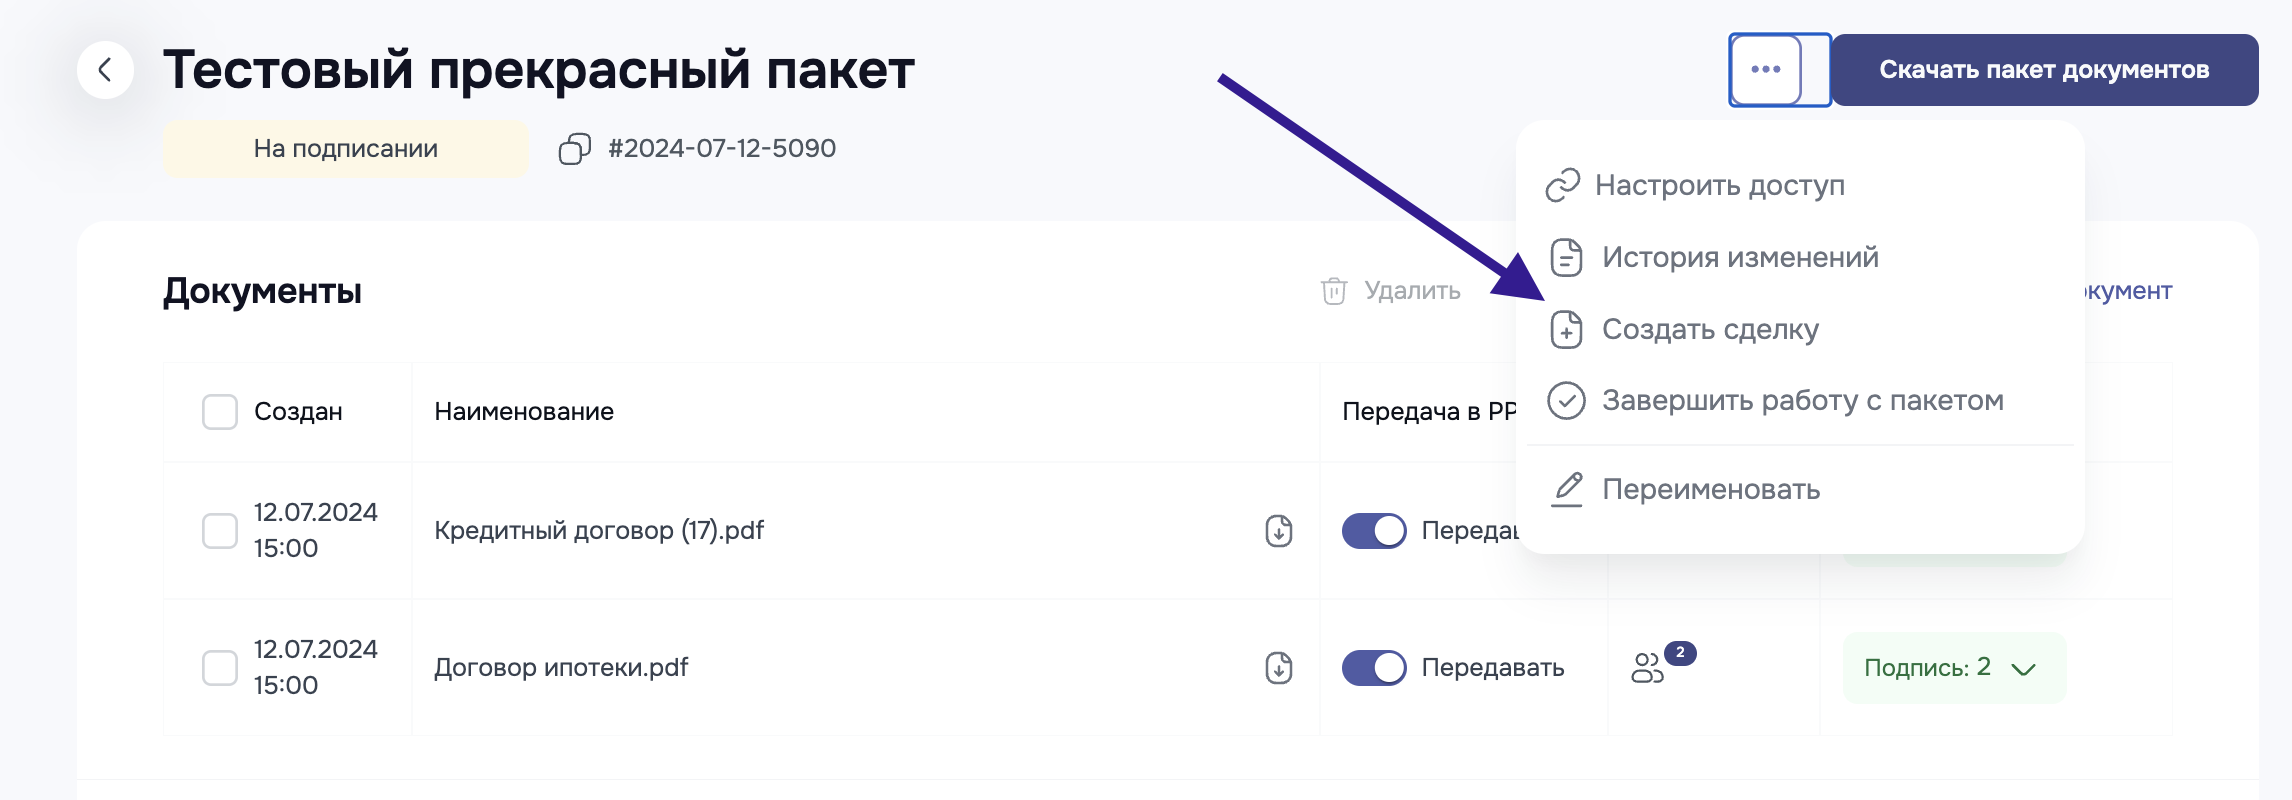Click the back arrow button
Viewport: 2292px width, 800px height.
[105, 70]
